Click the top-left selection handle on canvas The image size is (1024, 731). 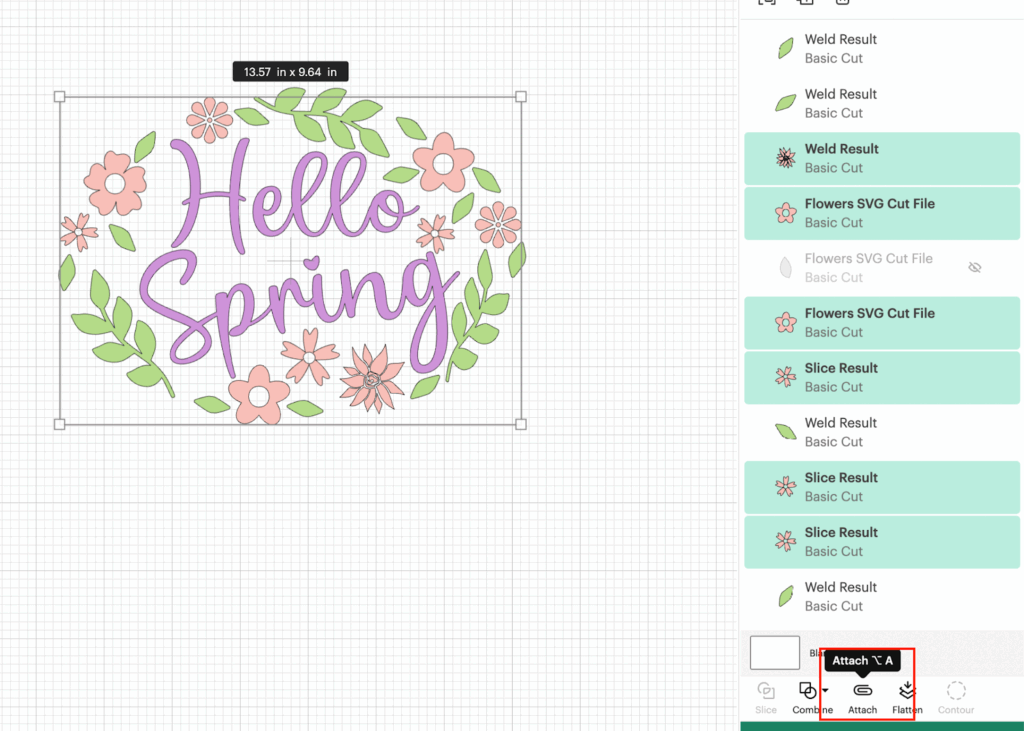coord(59,97)
